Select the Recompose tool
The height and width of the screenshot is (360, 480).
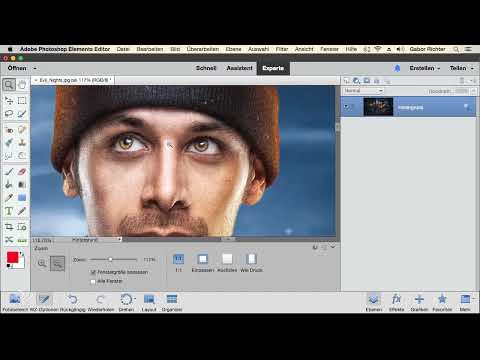tap(22, 227)
